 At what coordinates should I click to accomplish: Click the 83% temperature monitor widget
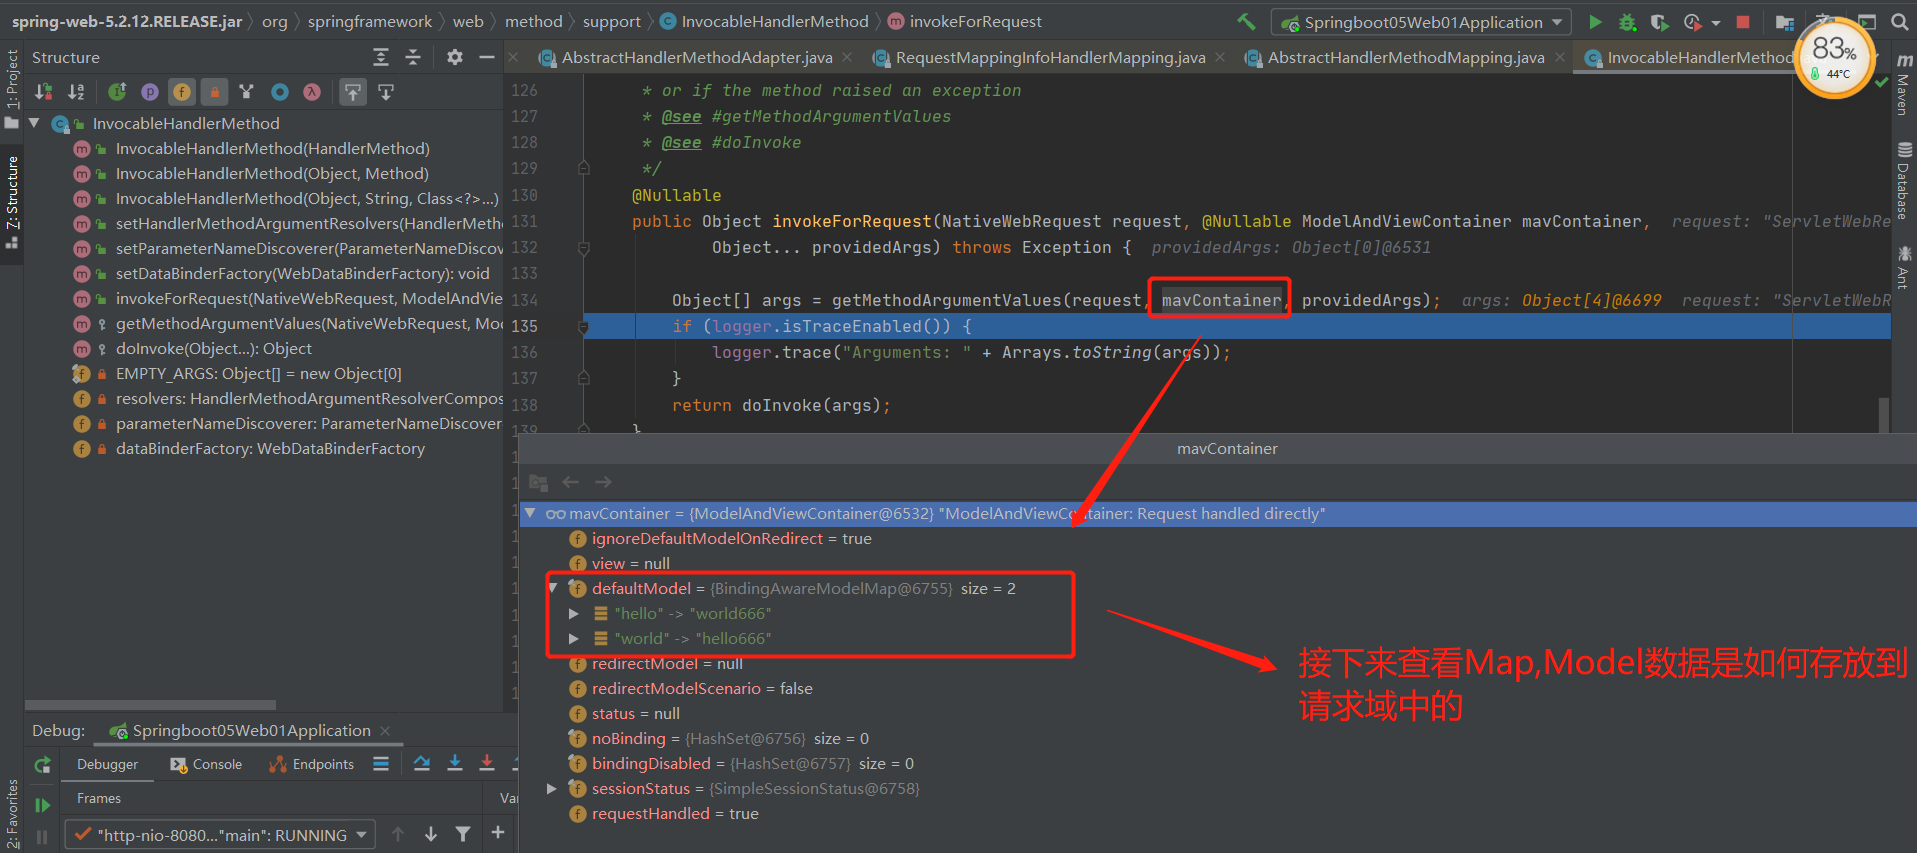(x=1836, y=60)
